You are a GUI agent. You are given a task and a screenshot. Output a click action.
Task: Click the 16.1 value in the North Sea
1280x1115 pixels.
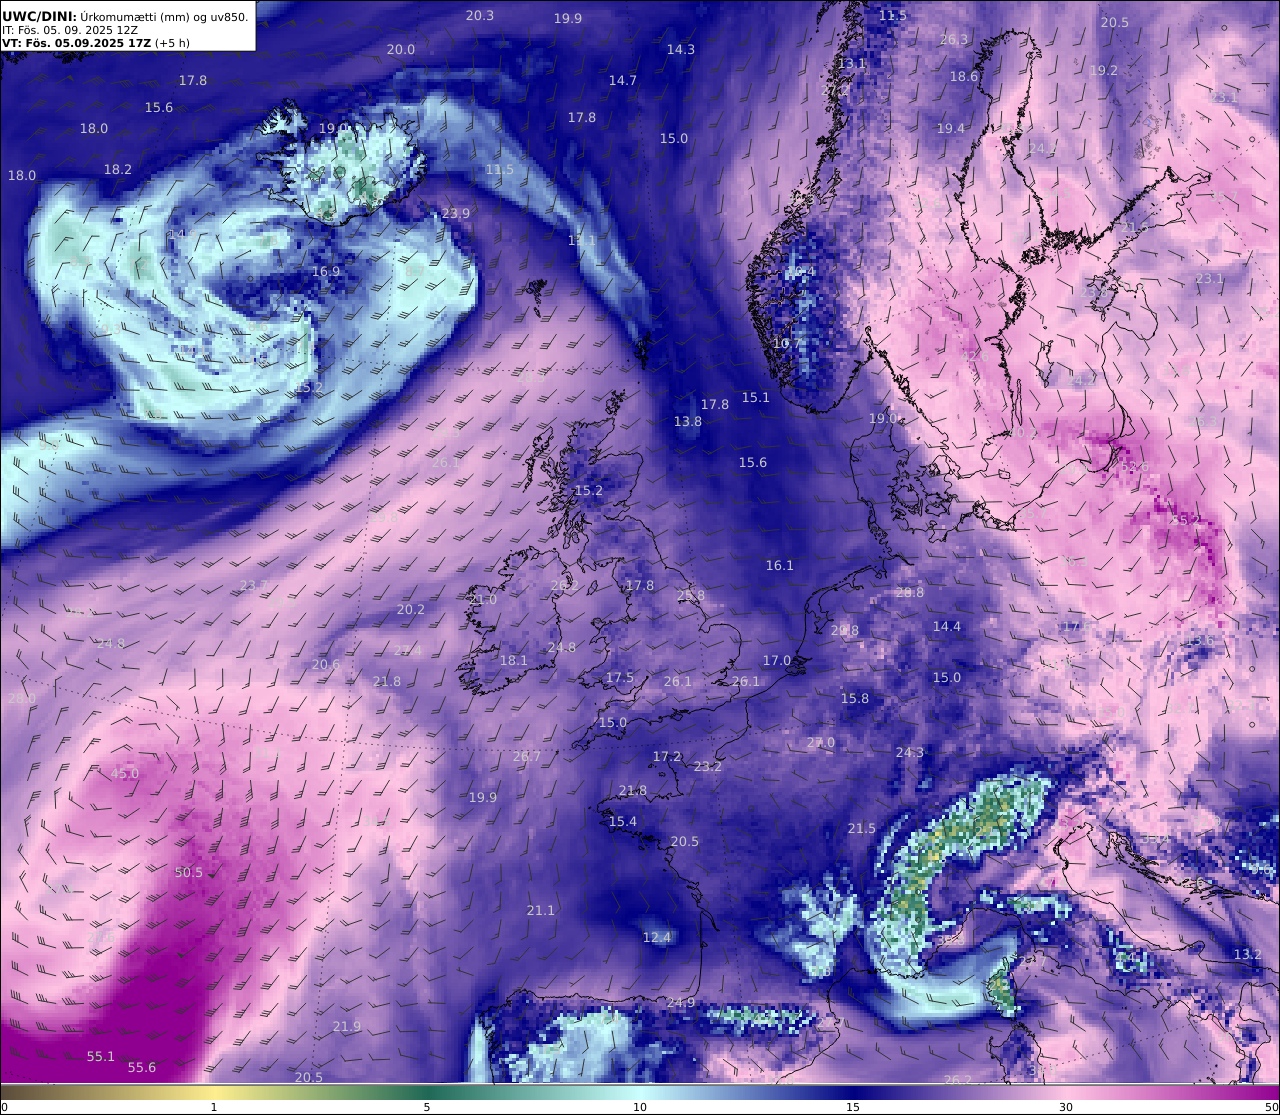(780, 566)
